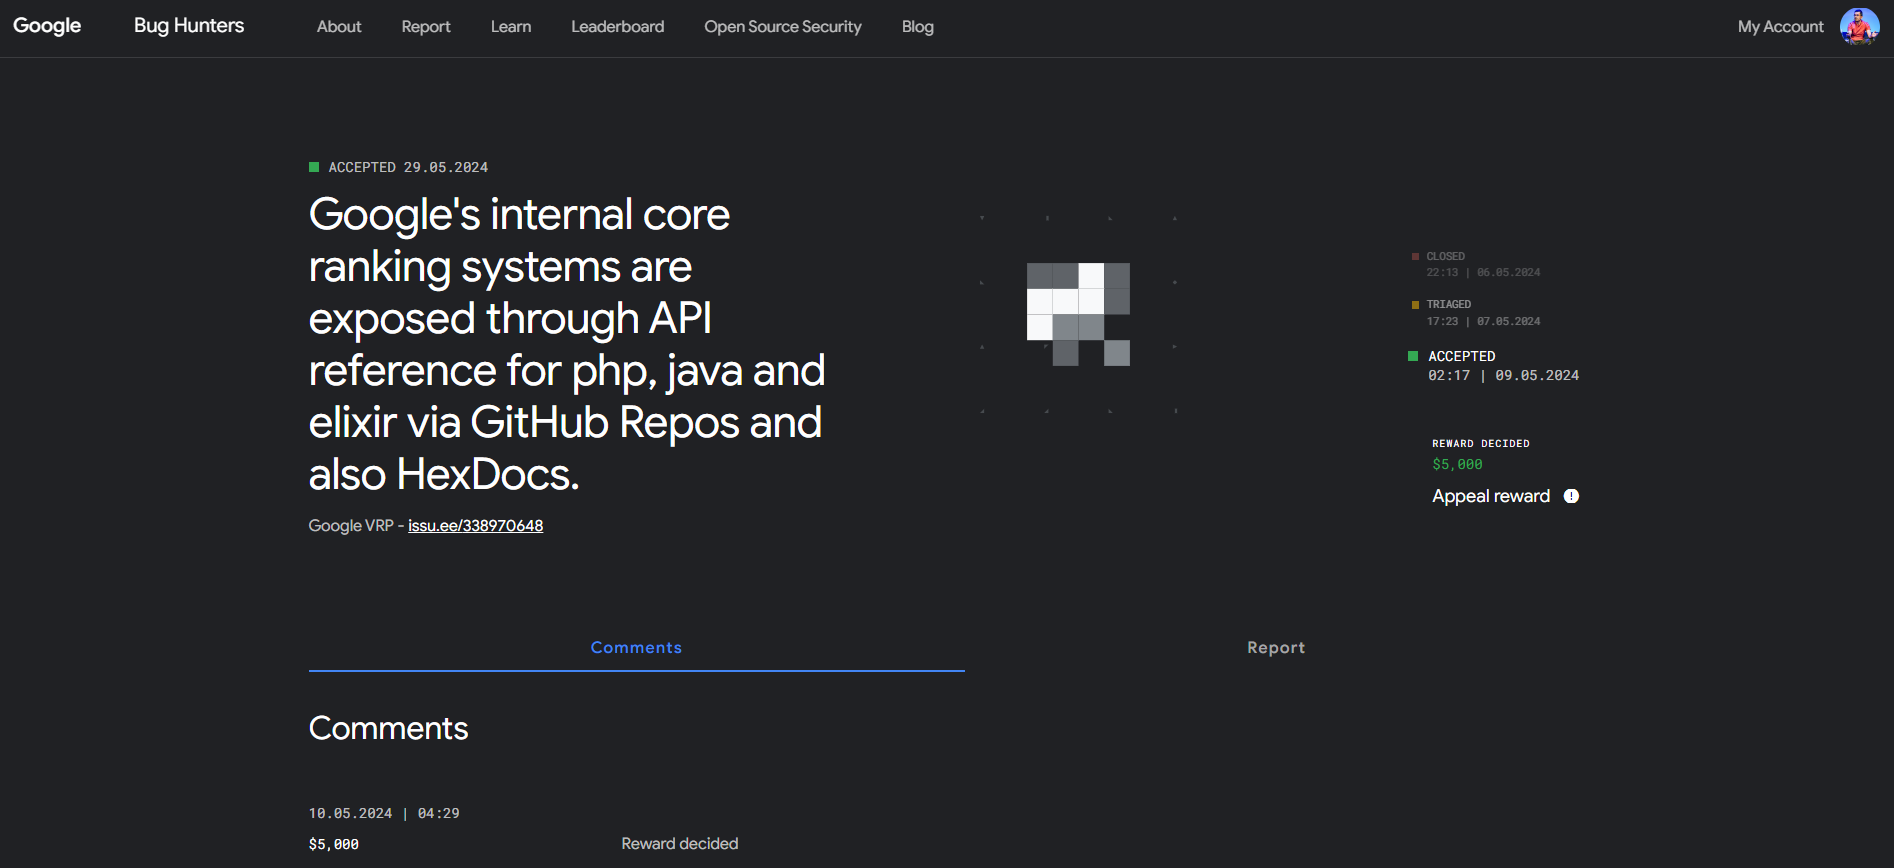Open the Report menu item

pyautogui.click(x=426, y=27)
